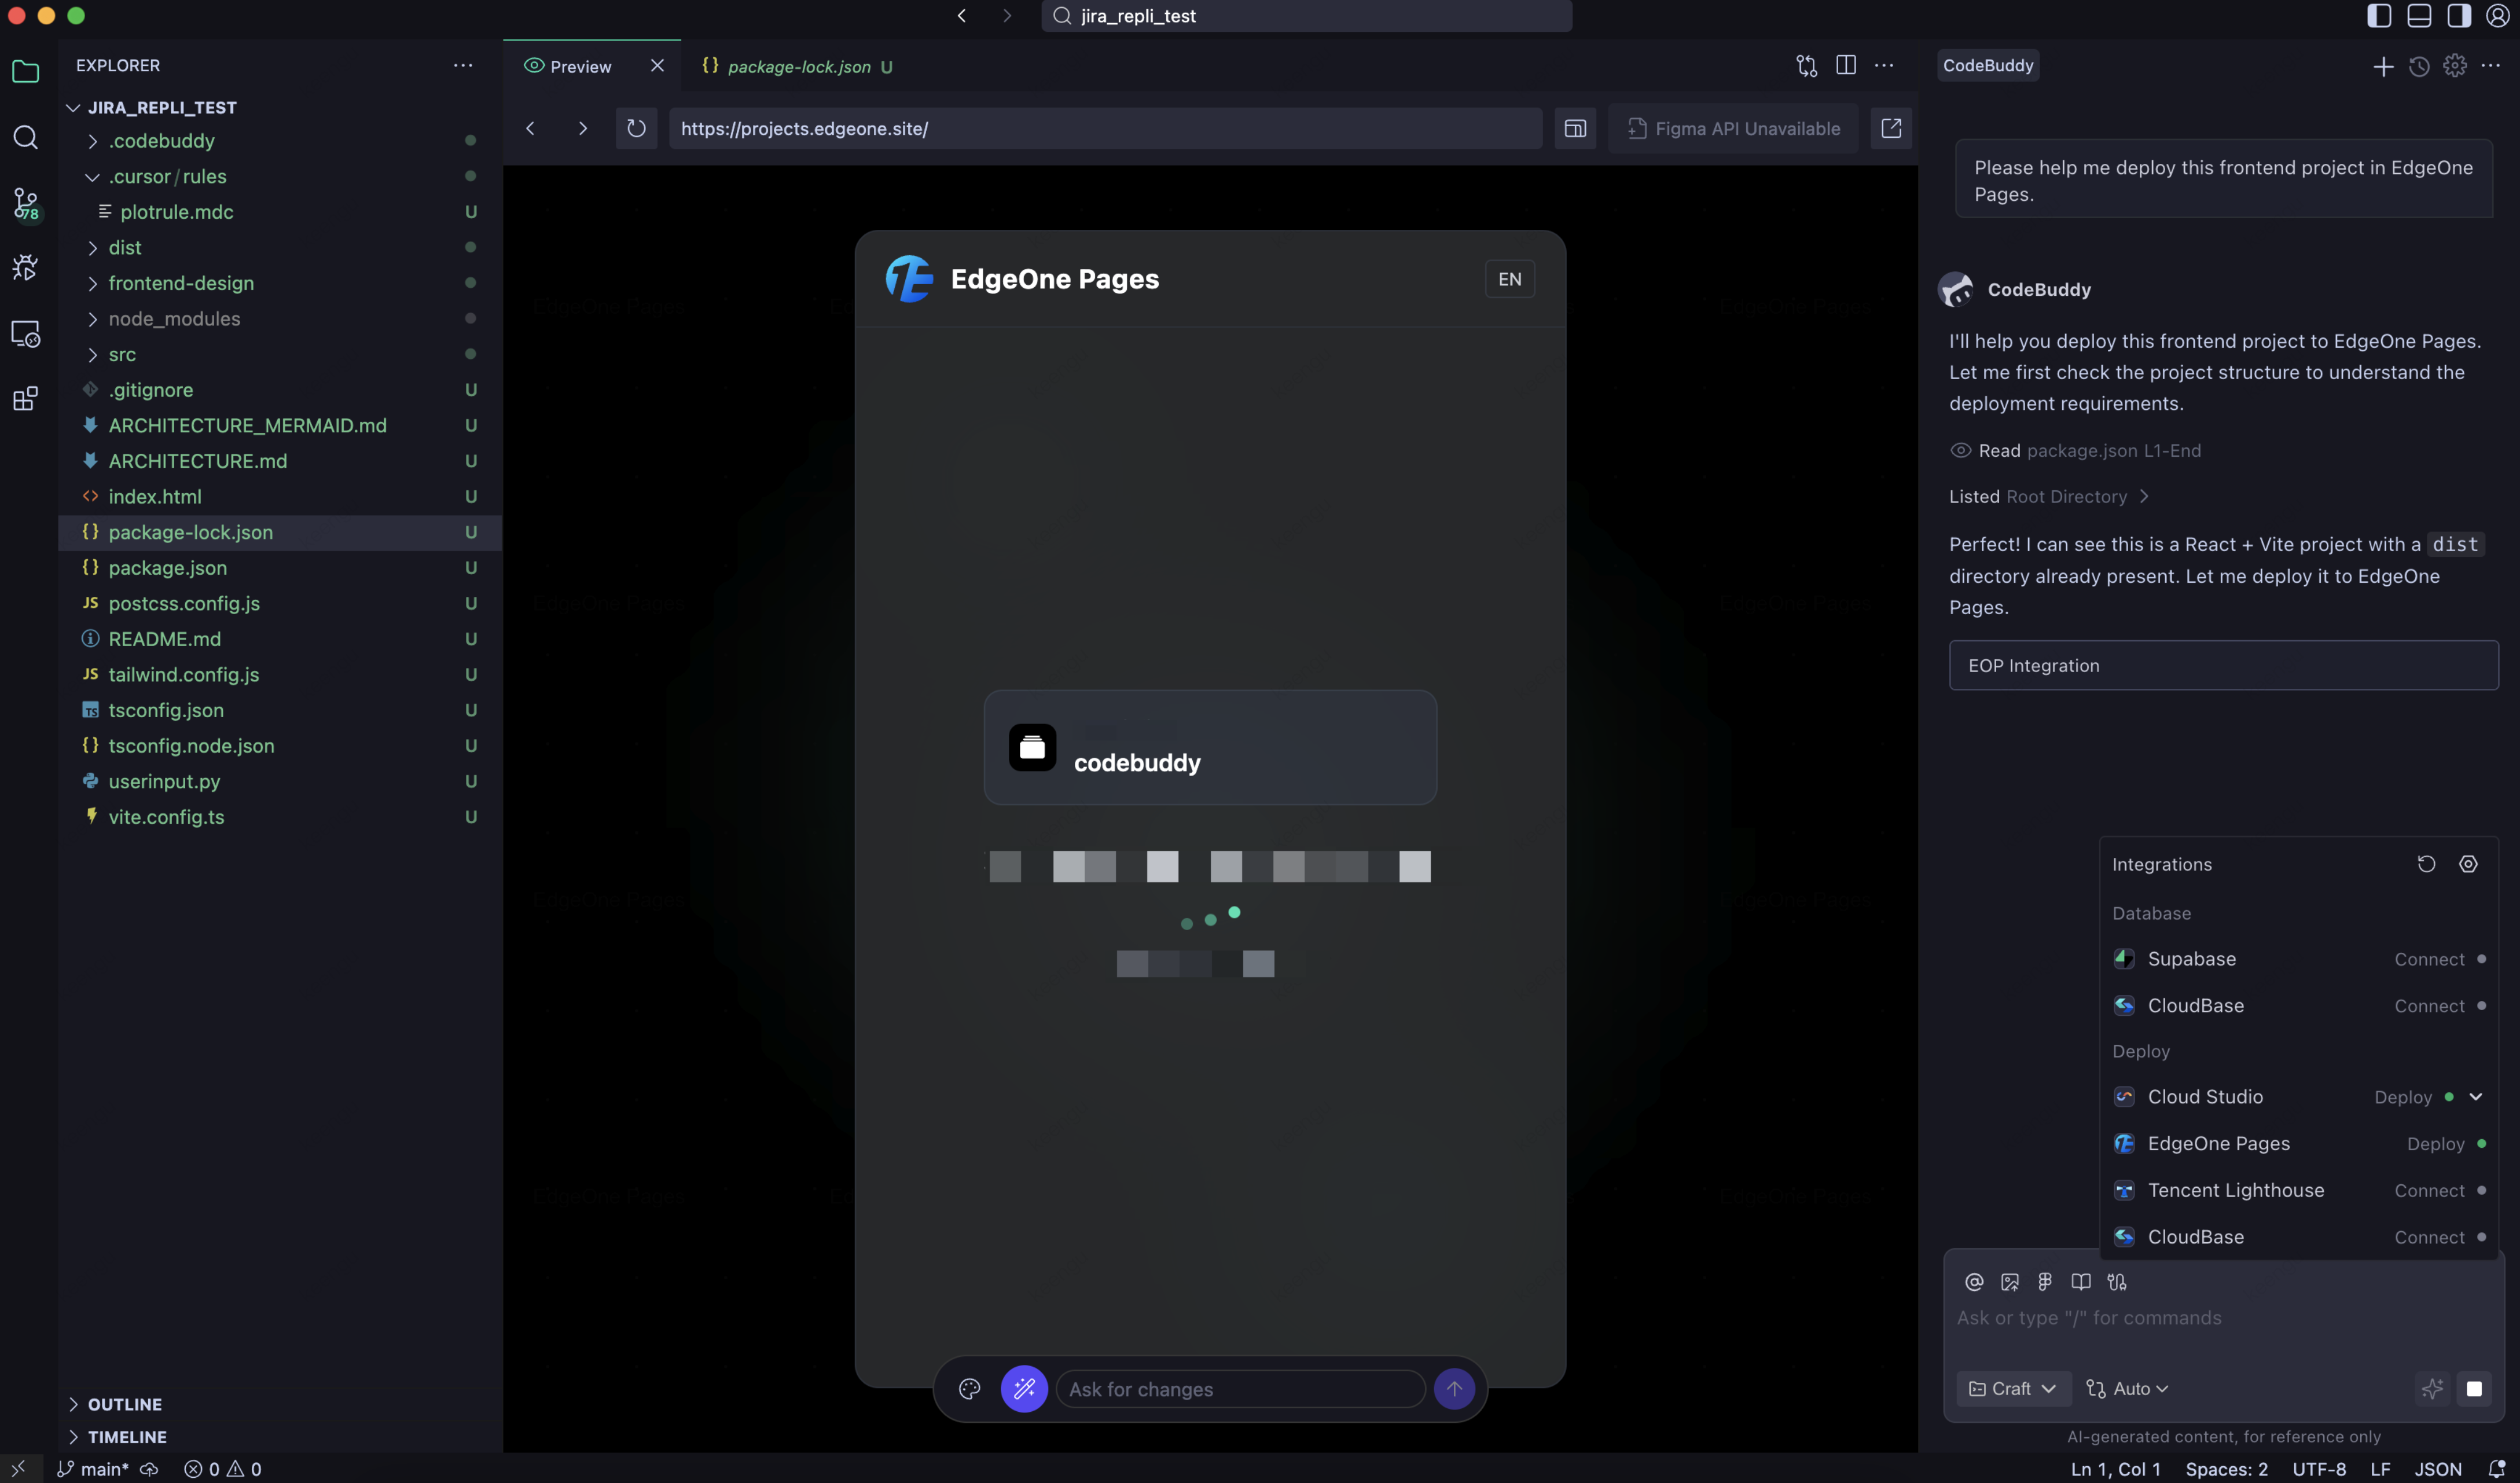The width and height of the screenshot is (2520, 1483).
Task: Switch to the package-lock.json tab
Action: pyautogui.click(x=798, y=66)
